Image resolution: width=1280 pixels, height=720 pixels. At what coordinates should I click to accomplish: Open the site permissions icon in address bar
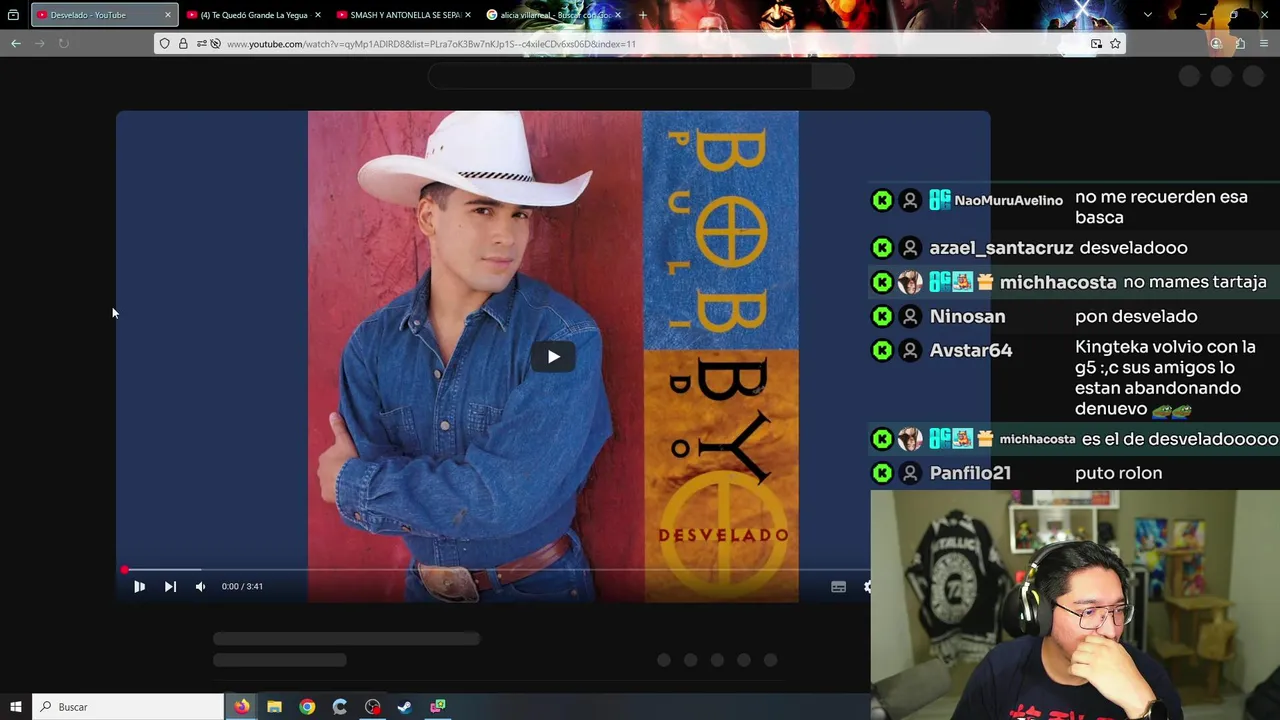201,44
